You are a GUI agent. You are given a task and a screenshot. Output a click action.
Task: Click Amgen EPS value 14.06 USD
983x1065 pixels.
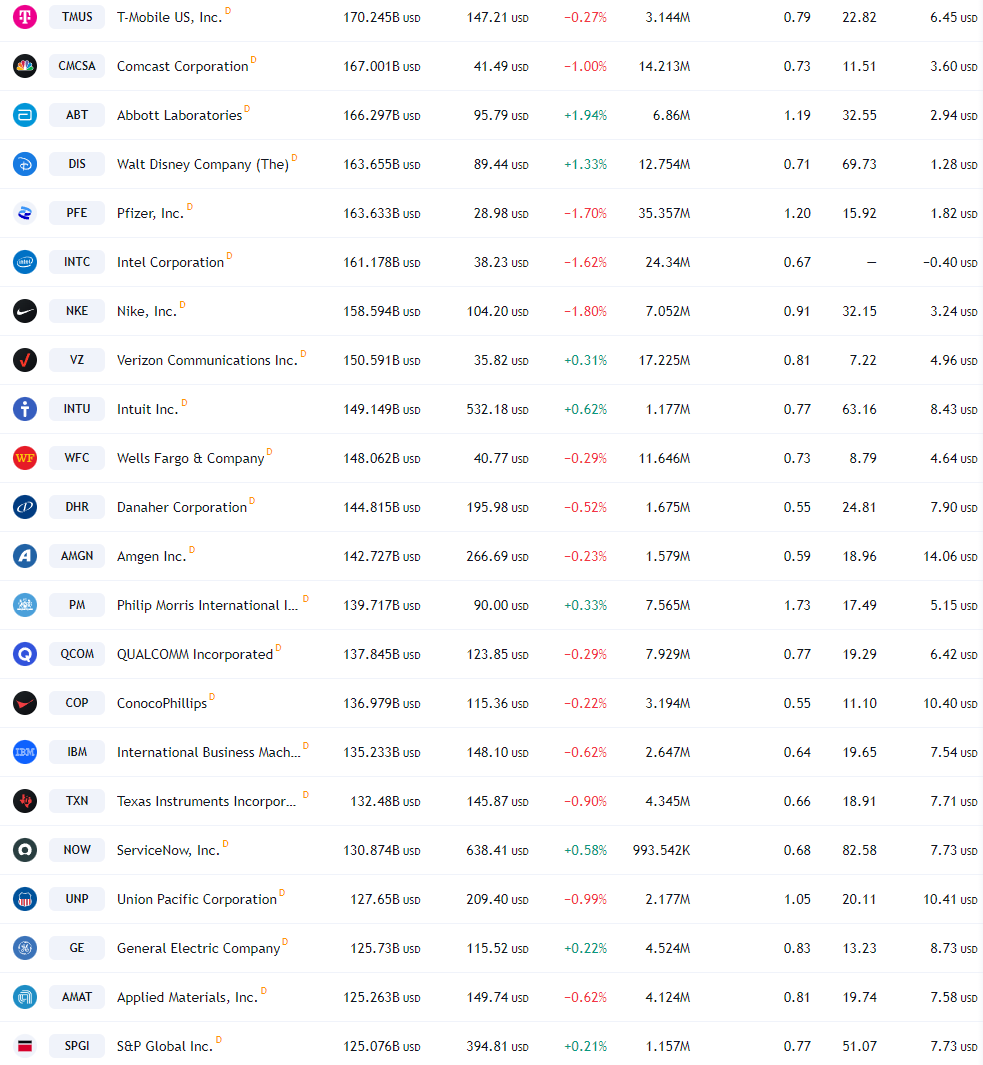tap(950, 556)
